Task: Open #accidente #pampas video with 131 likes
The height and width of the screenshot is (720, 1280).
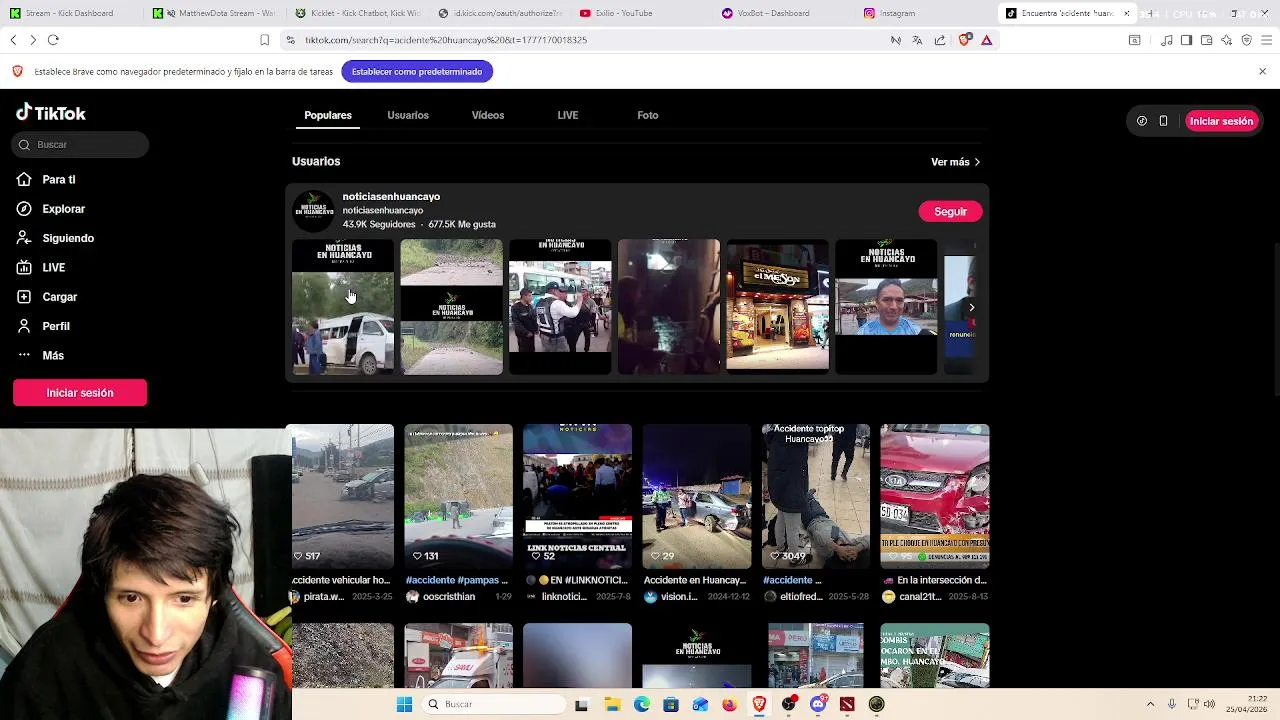Action: click(x=458, y=496)
